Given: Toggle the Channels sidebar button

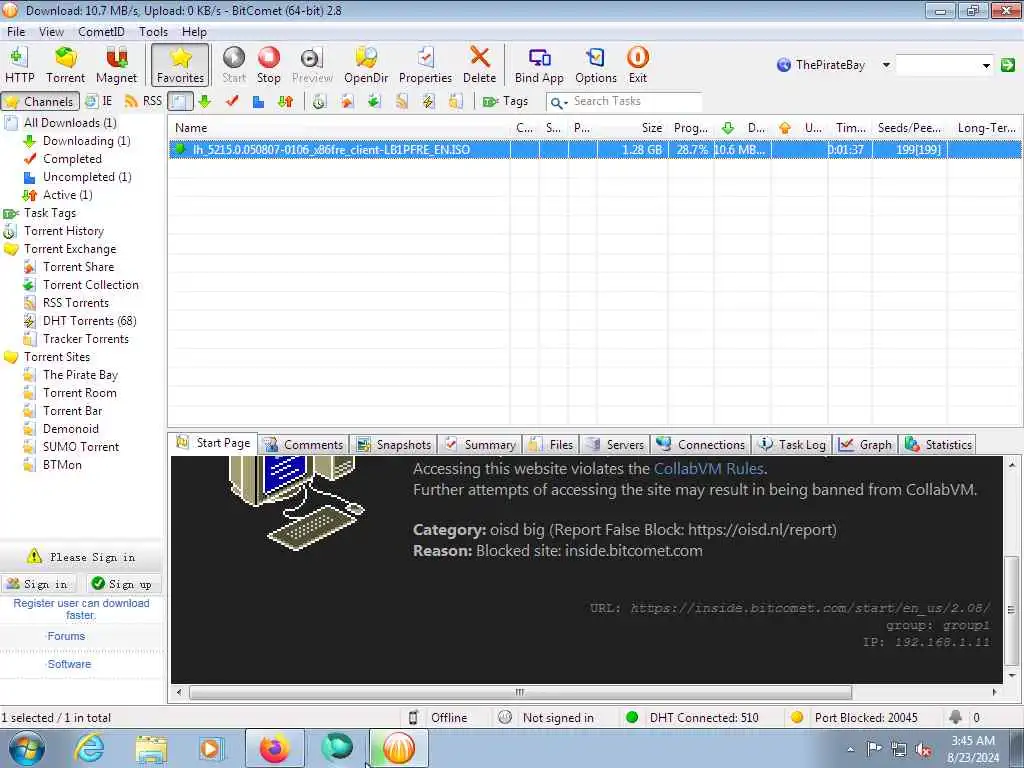Looking at the screenshot, I should [40, 101].
